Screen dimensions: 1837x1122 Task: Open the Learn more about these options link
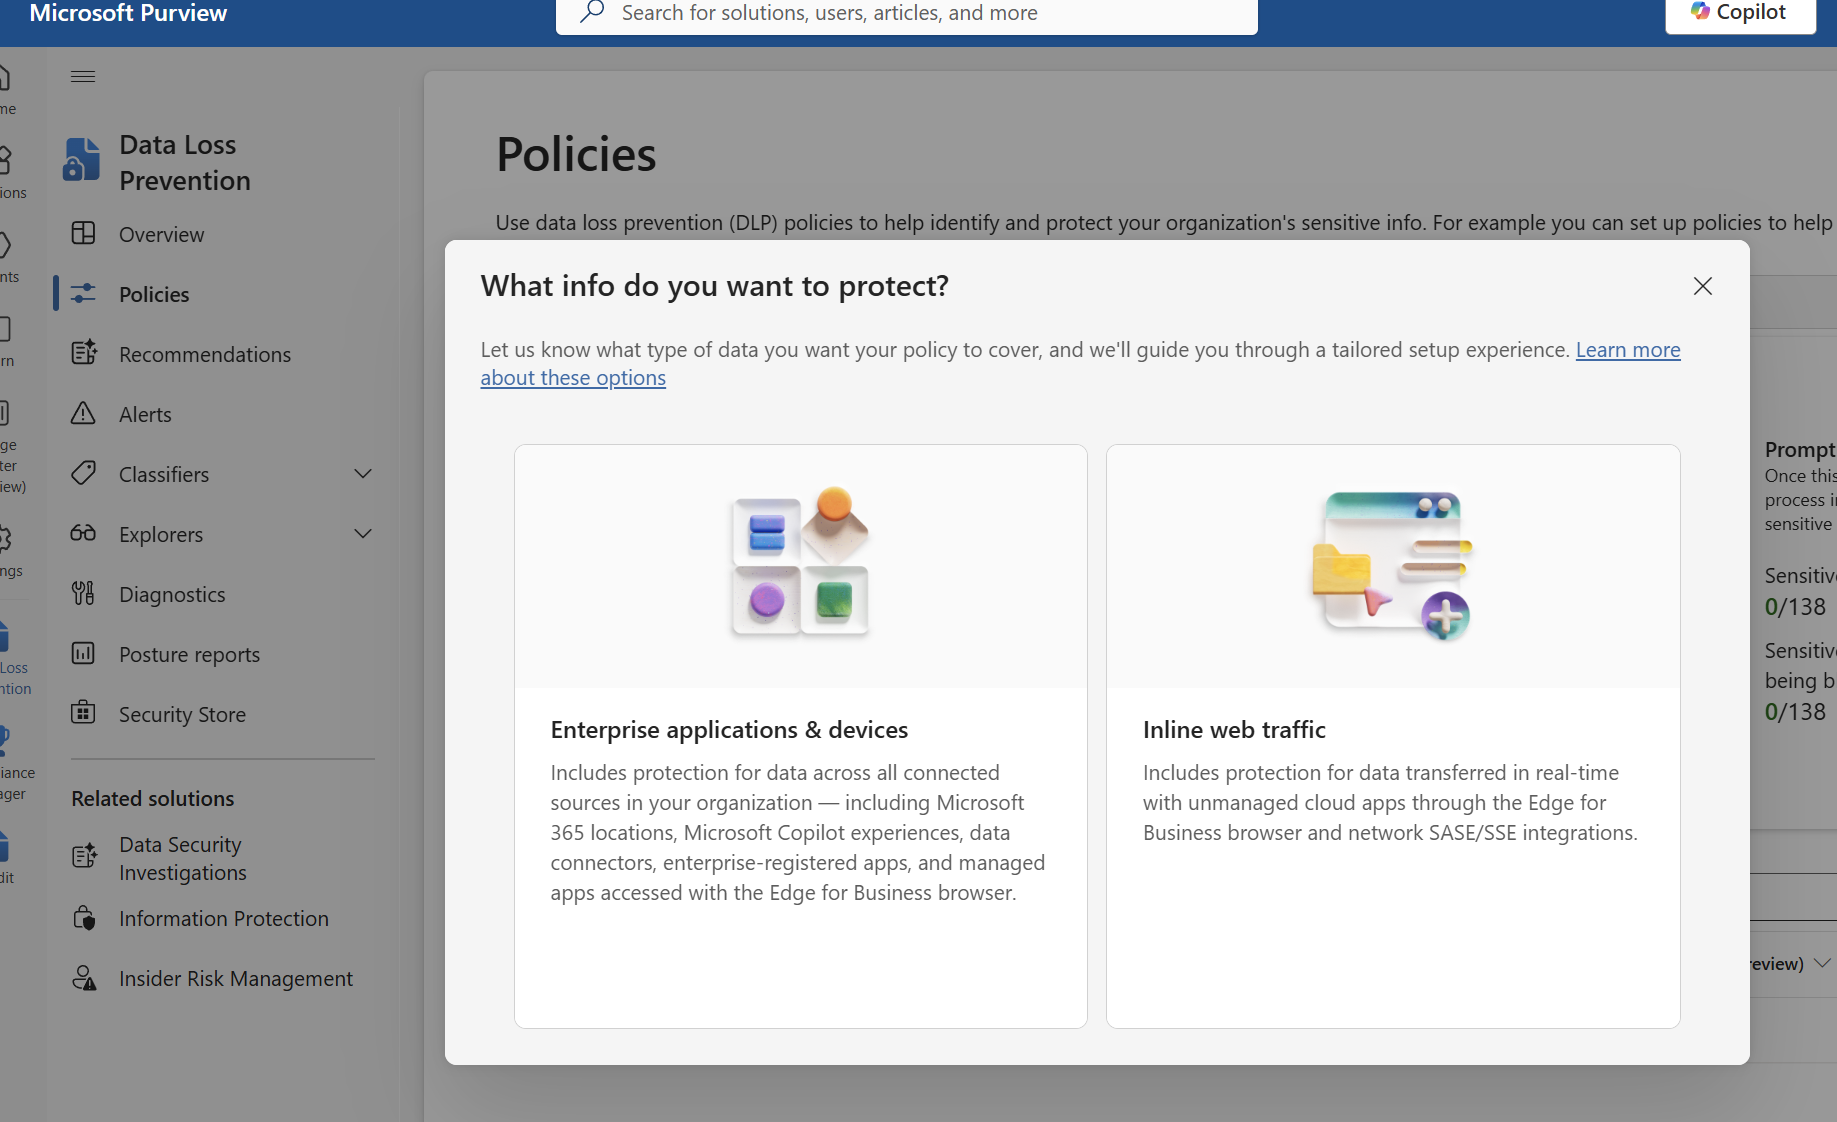click(x=1627, y=350)
